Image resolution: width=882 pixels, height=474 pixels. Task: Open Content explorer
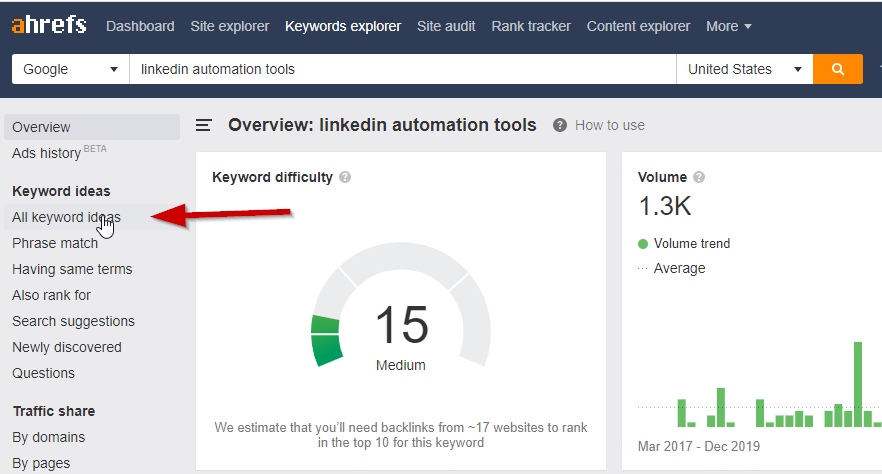pos(638,26)
